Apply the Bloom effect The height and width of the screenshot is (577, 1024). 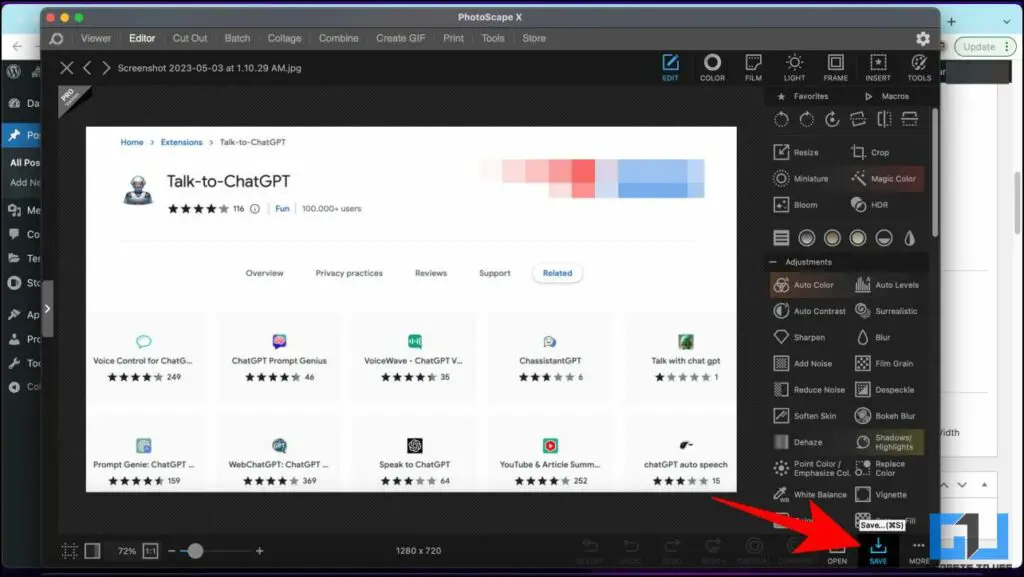tap(795, 205)
